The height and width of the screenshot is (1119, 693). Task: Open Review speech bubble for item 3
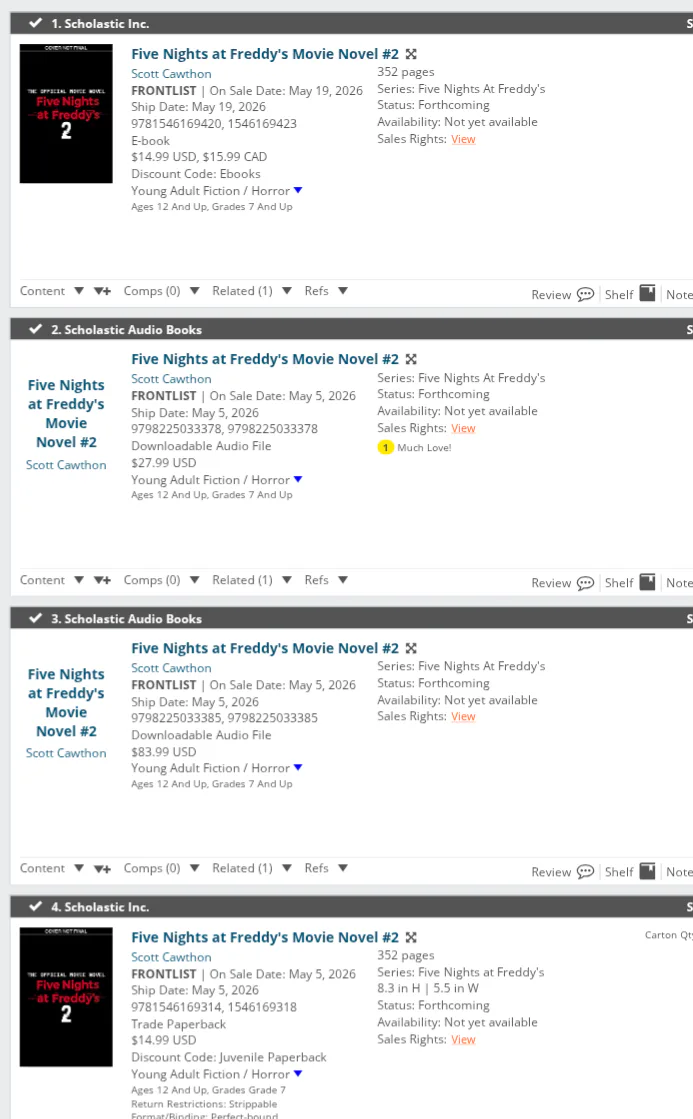point(585,872)
